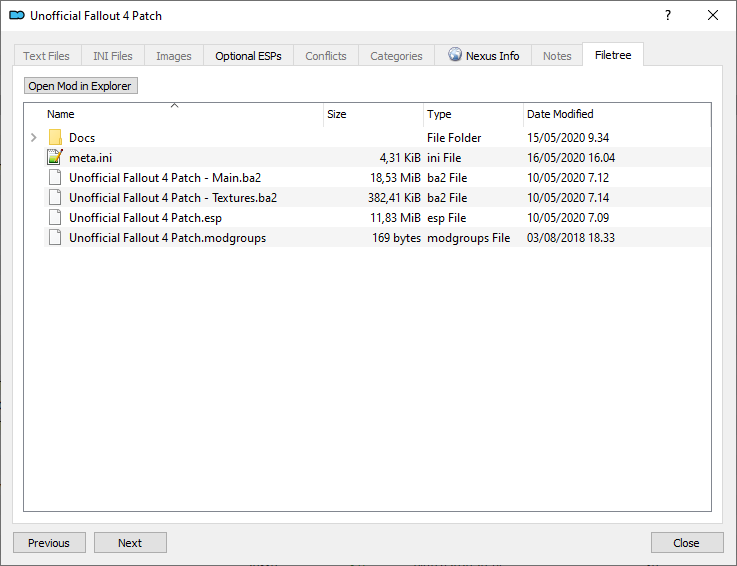The height and width of the screenshot is (566, 737).
Task: Select Unofficial Fallout 4 Patch - Main.ba2
Action: click(x=165, y=178)
